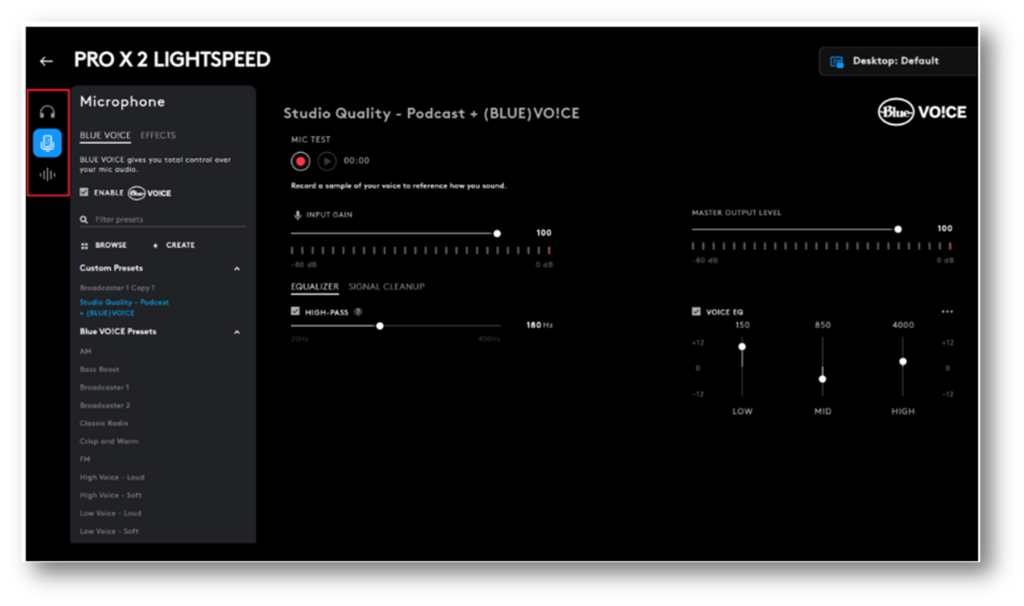Select the Classic Radio preset
This screenshot has width=1024, height=606.
[104, 423]
